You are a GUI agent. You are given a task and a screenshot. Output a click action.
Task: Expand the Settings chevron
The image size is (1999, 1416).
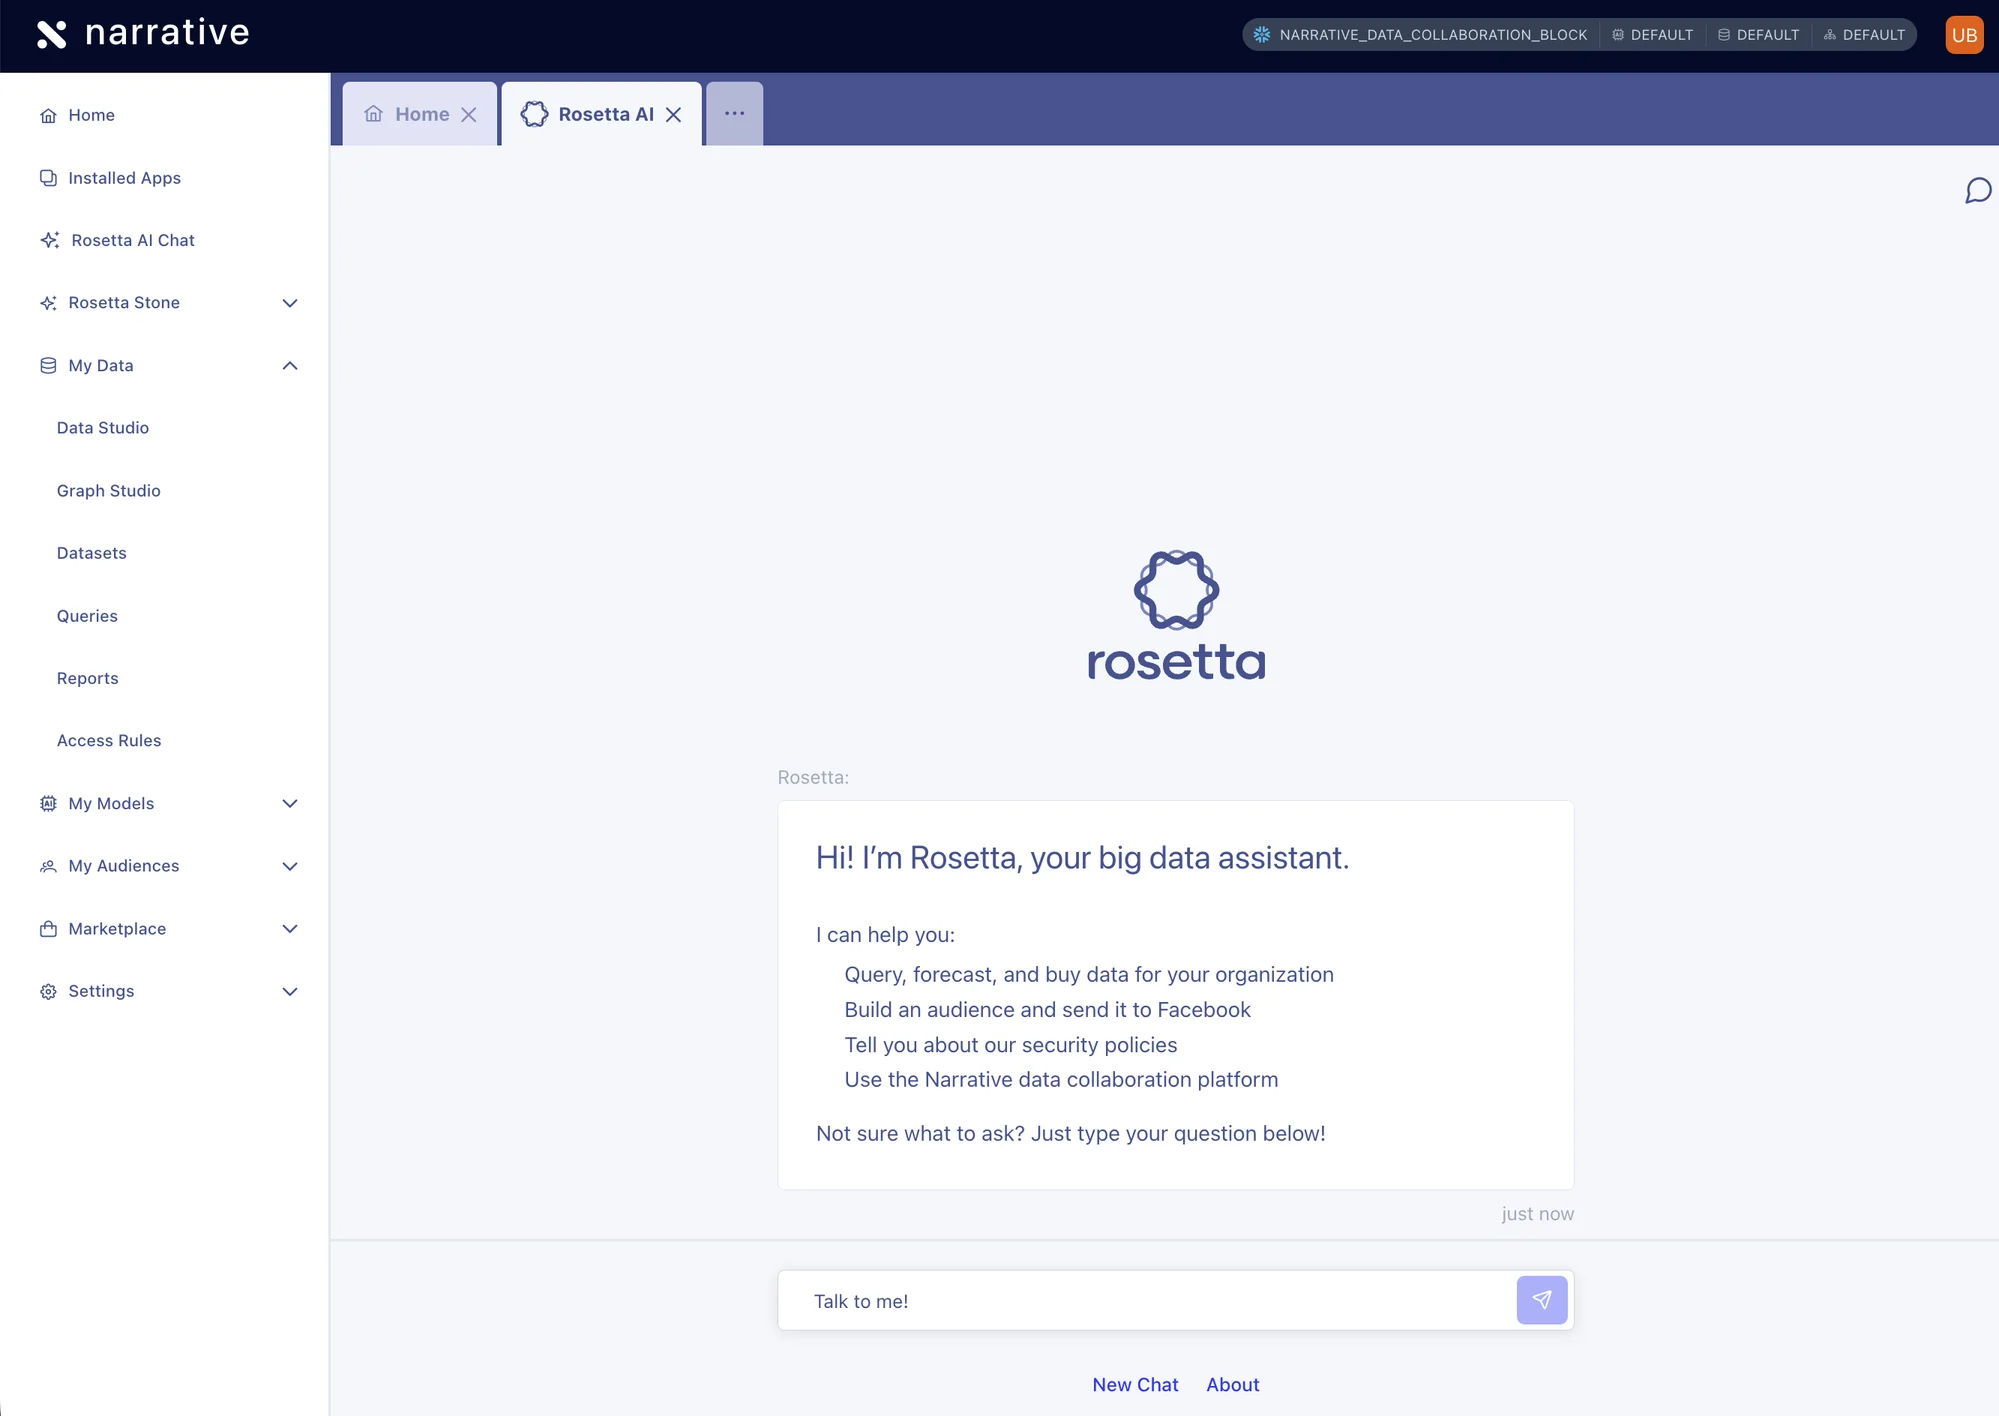tap(290, 992)
